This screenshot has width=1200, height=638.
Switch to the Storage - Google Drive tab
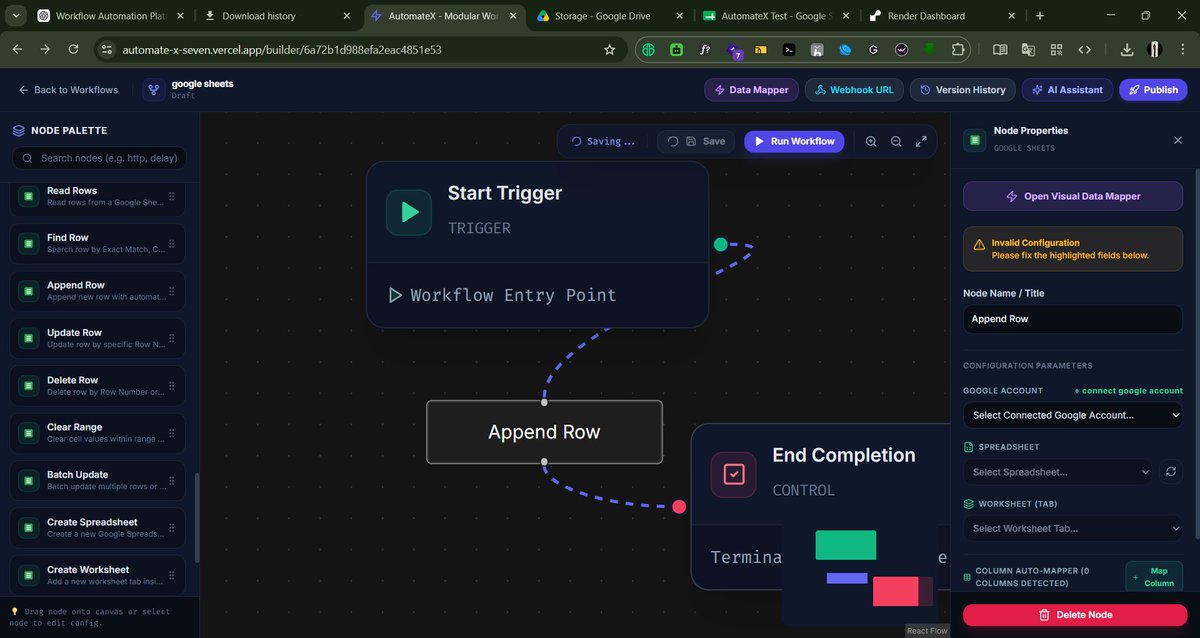(608, 16)
